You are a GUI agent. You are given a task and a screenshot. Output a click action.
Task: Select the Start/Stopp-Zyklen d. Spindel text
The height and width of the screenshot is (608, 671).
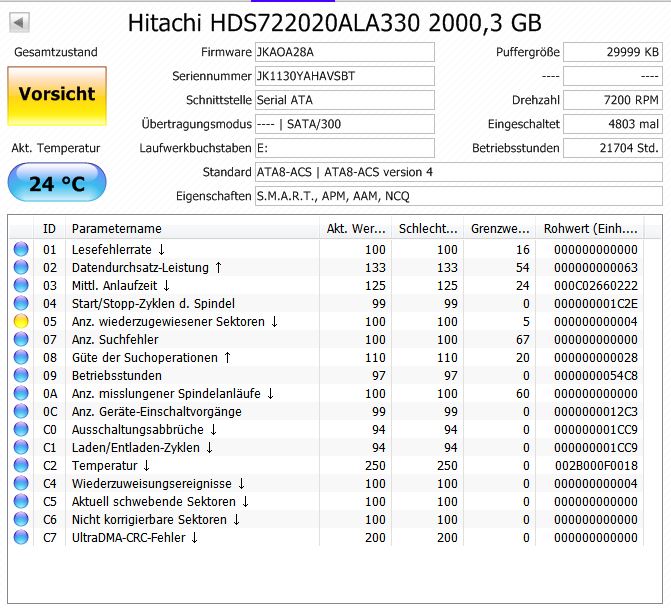(x=153, y=303)
